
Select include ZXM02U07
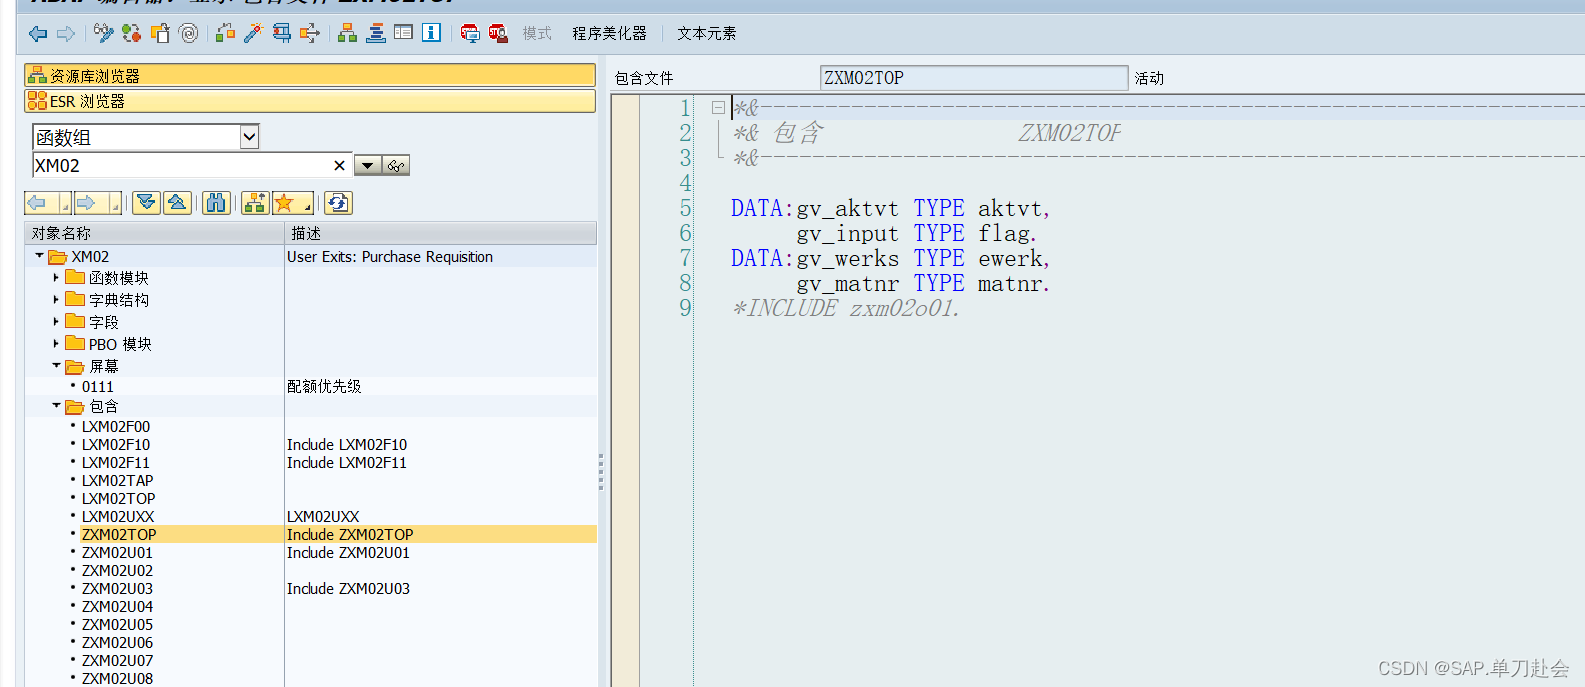point(118,661)
